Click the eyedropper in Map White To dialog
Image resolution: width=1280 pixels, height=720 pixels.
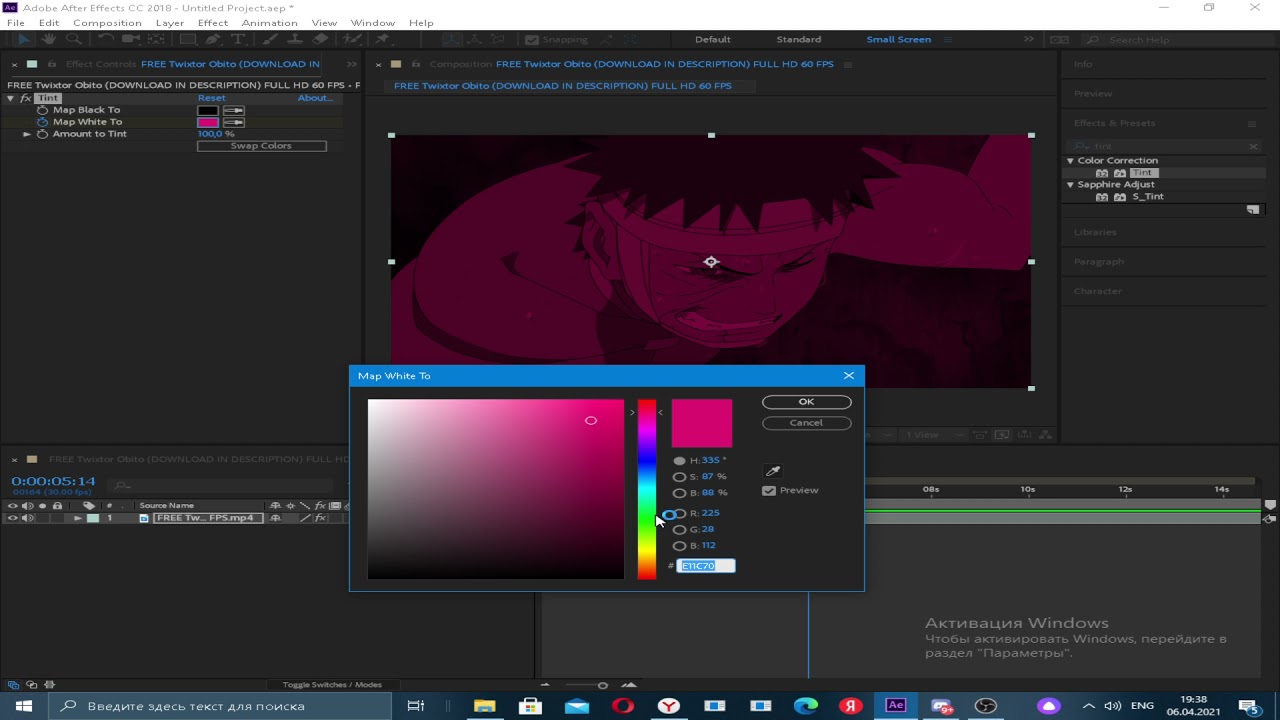(x=772, y=471)
